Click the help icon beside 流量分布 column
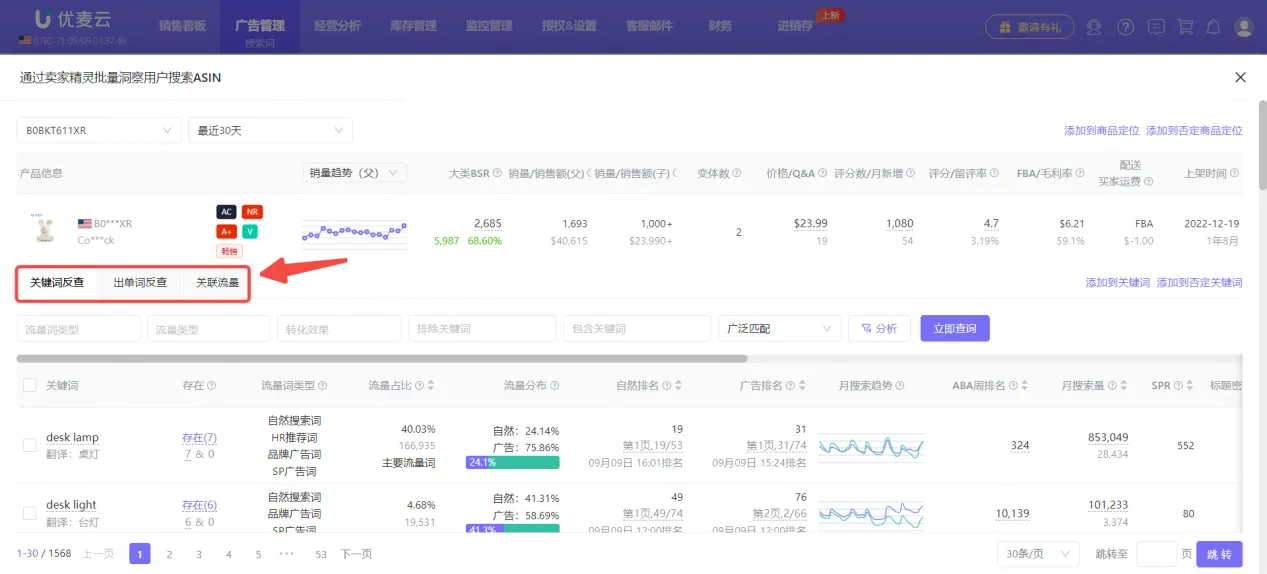 pos(554,385)
